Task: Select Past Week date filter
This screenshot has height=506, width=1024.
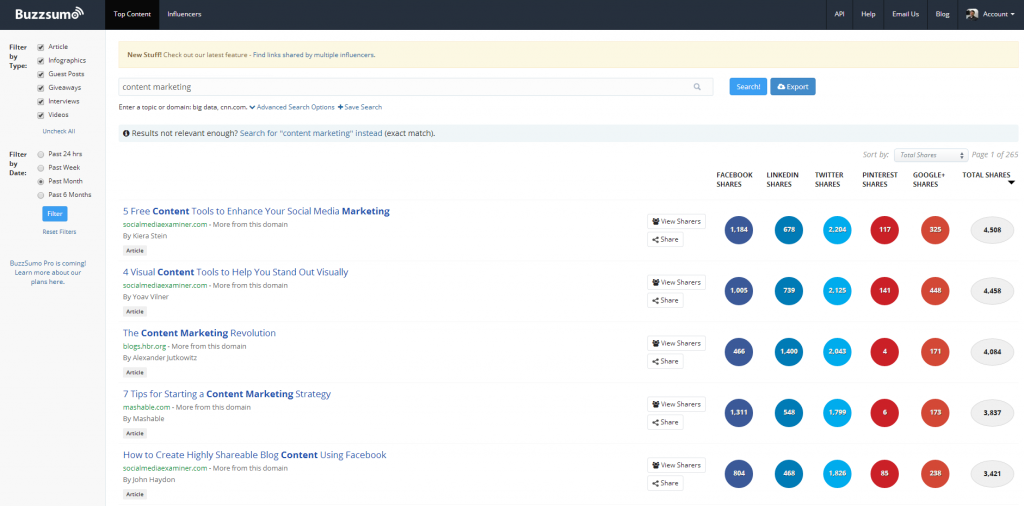Action: 41,168
